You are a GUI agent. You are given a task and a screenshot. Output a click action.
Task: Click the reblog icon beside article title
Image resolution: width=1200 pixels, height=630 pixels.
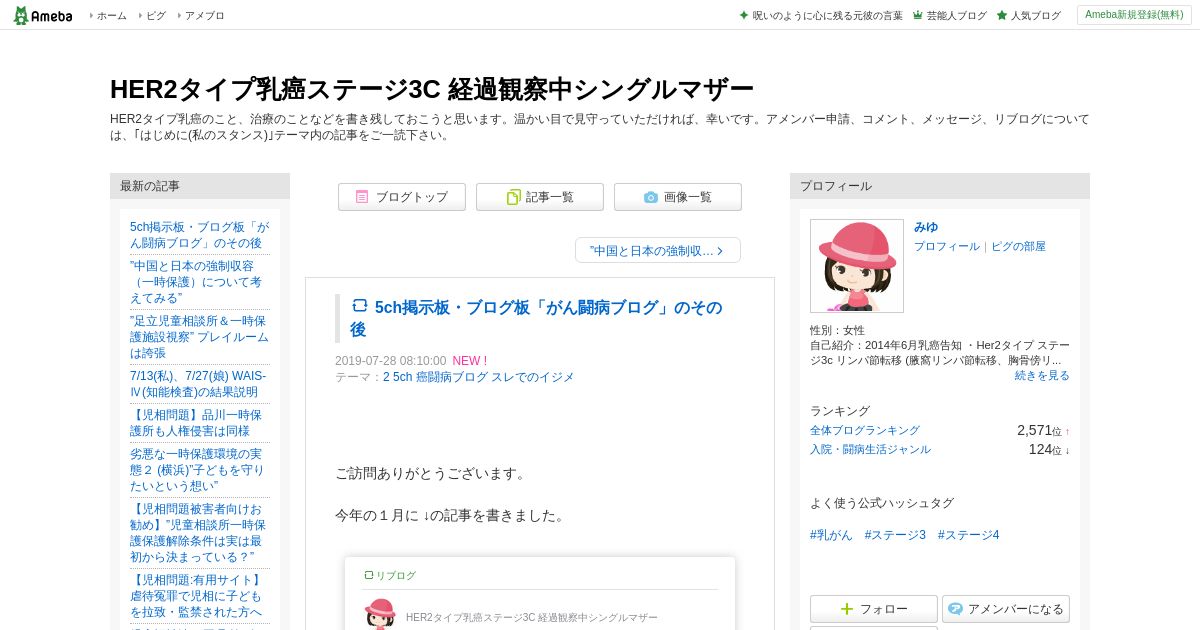point(360,306)
